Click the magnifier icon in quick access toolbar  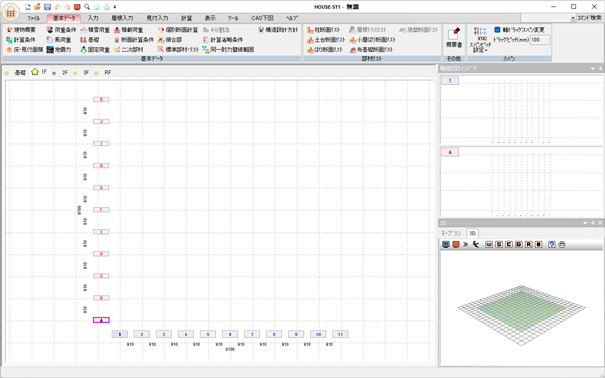87,7
